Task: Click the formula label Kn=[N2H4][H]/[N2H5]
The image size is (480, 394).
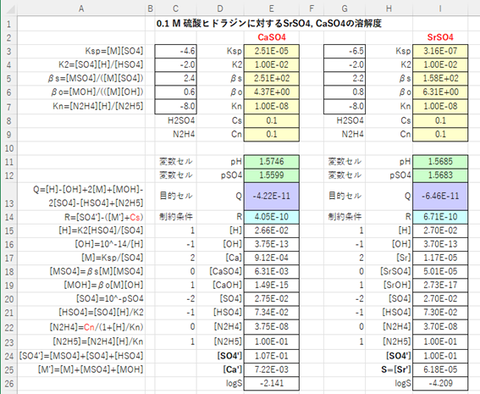Action: point(98,106)
